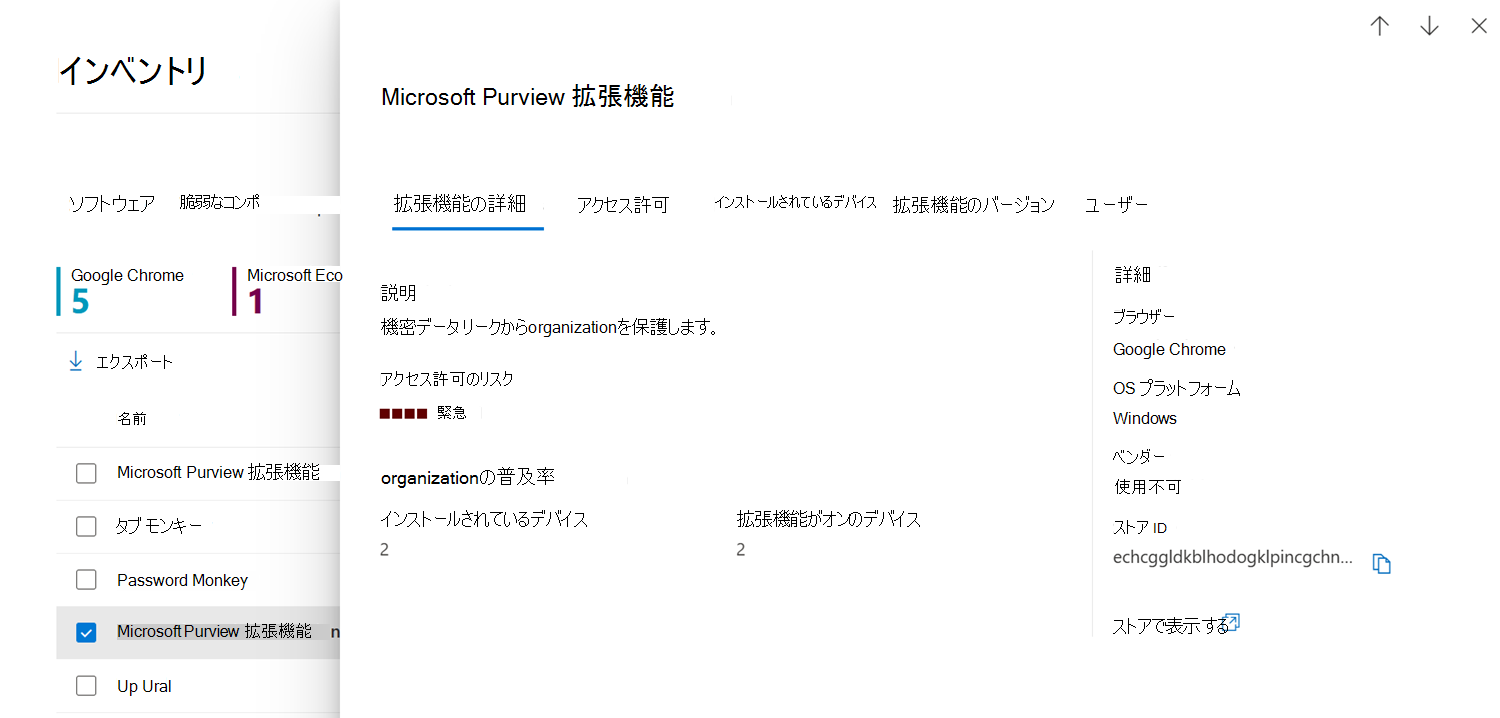The width and height of the screenshot is (1500, 718).
Task: Go to next item with down arrow
Action: (x=1429, y=27)
